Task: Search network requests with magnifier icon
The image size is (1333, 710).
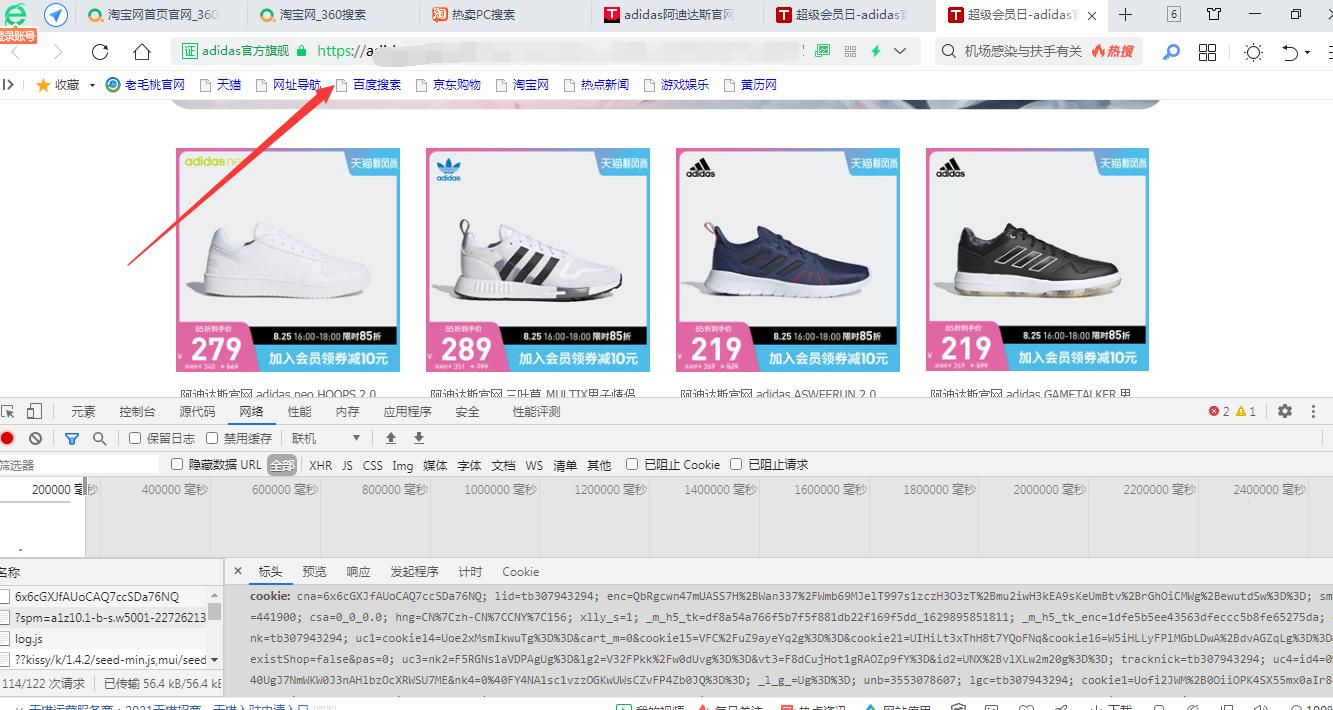Action: [100, 438]
